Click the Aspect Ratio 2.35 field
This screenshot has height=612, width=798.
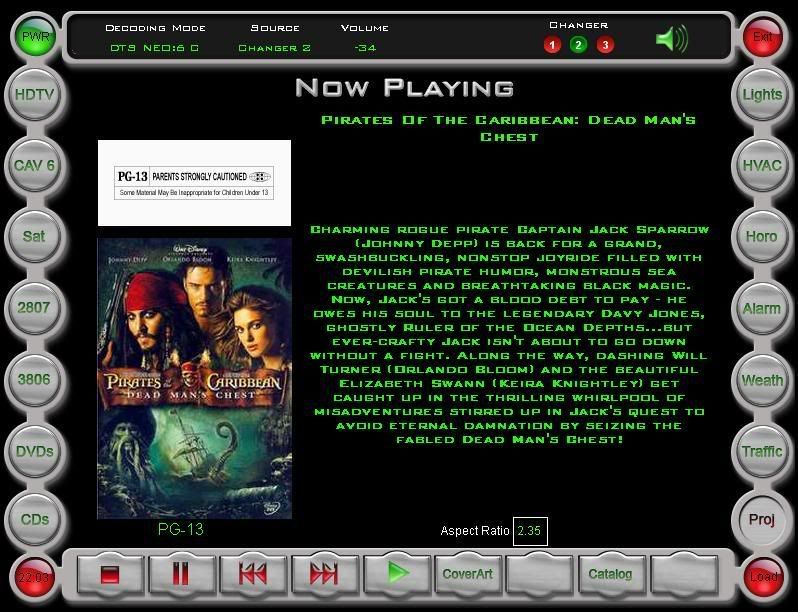click(529, 531)
